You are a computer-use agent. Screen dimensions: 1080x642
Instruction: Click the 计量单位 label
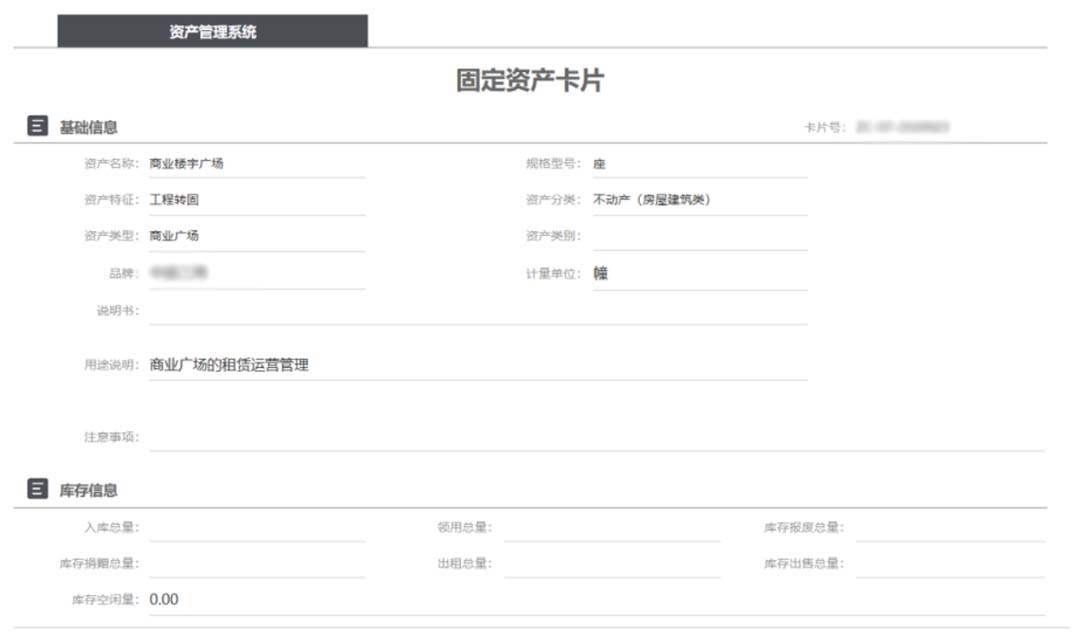pos(553,273)
